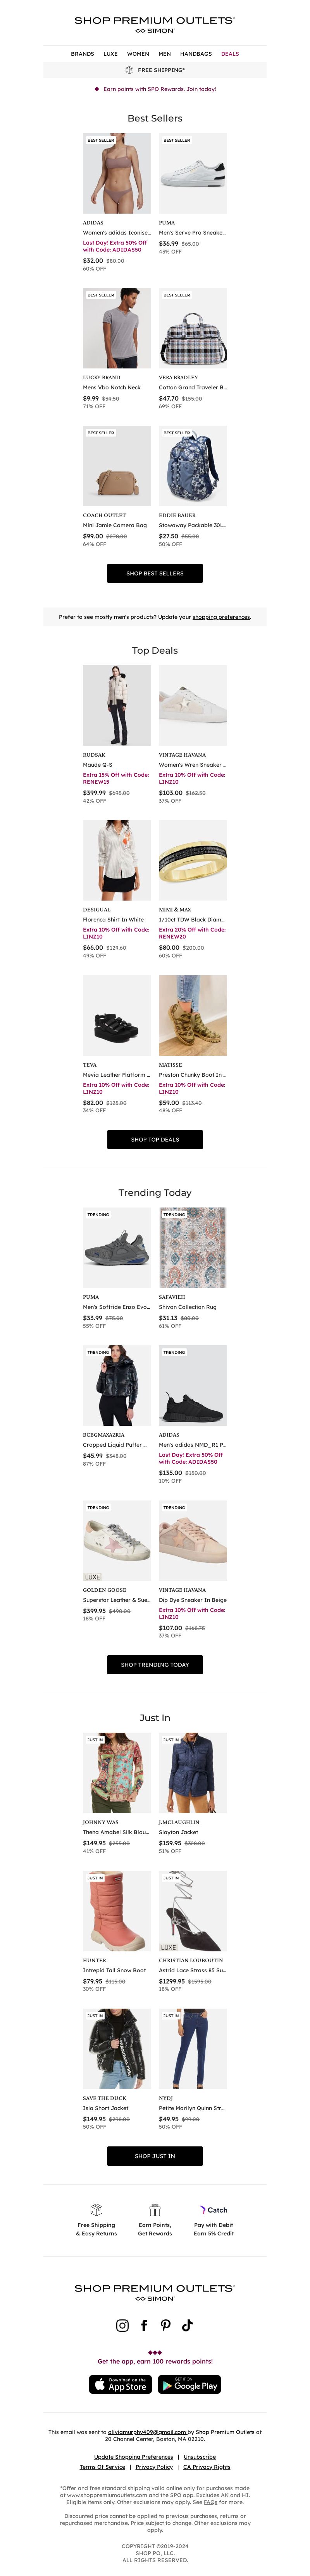Open the Google Play badge
This screenshot has width=310, height=2576.
point(189,2384)
